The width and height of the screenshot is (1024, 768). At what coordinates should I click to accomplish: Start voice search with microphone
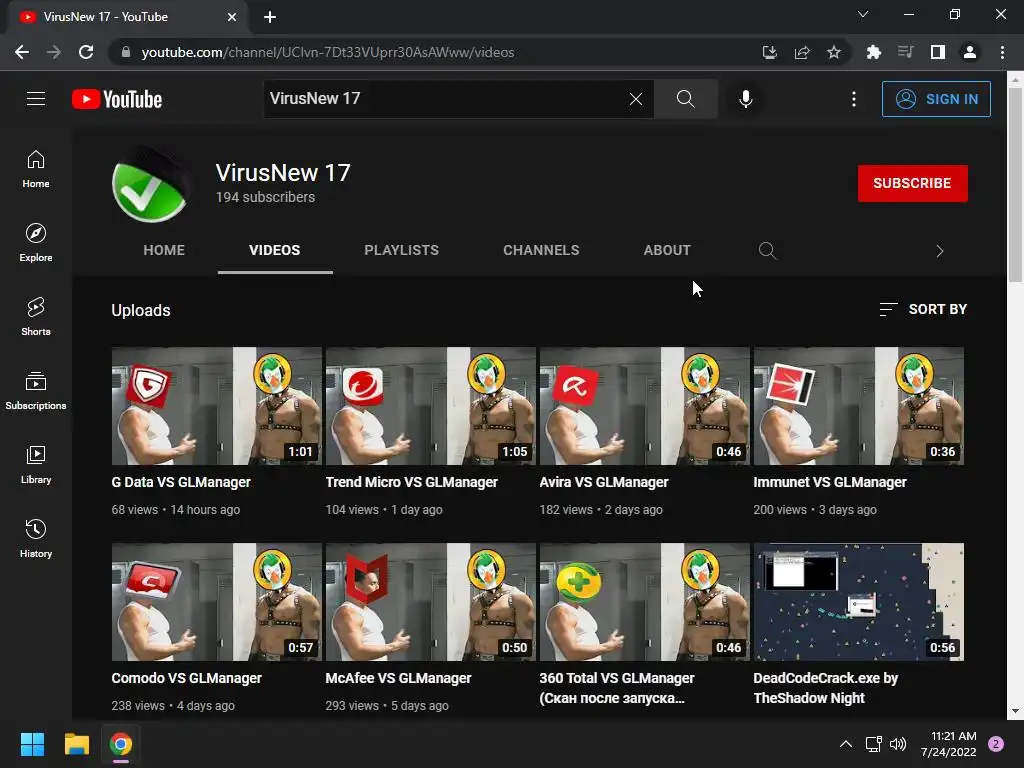(x=745, y=99)
